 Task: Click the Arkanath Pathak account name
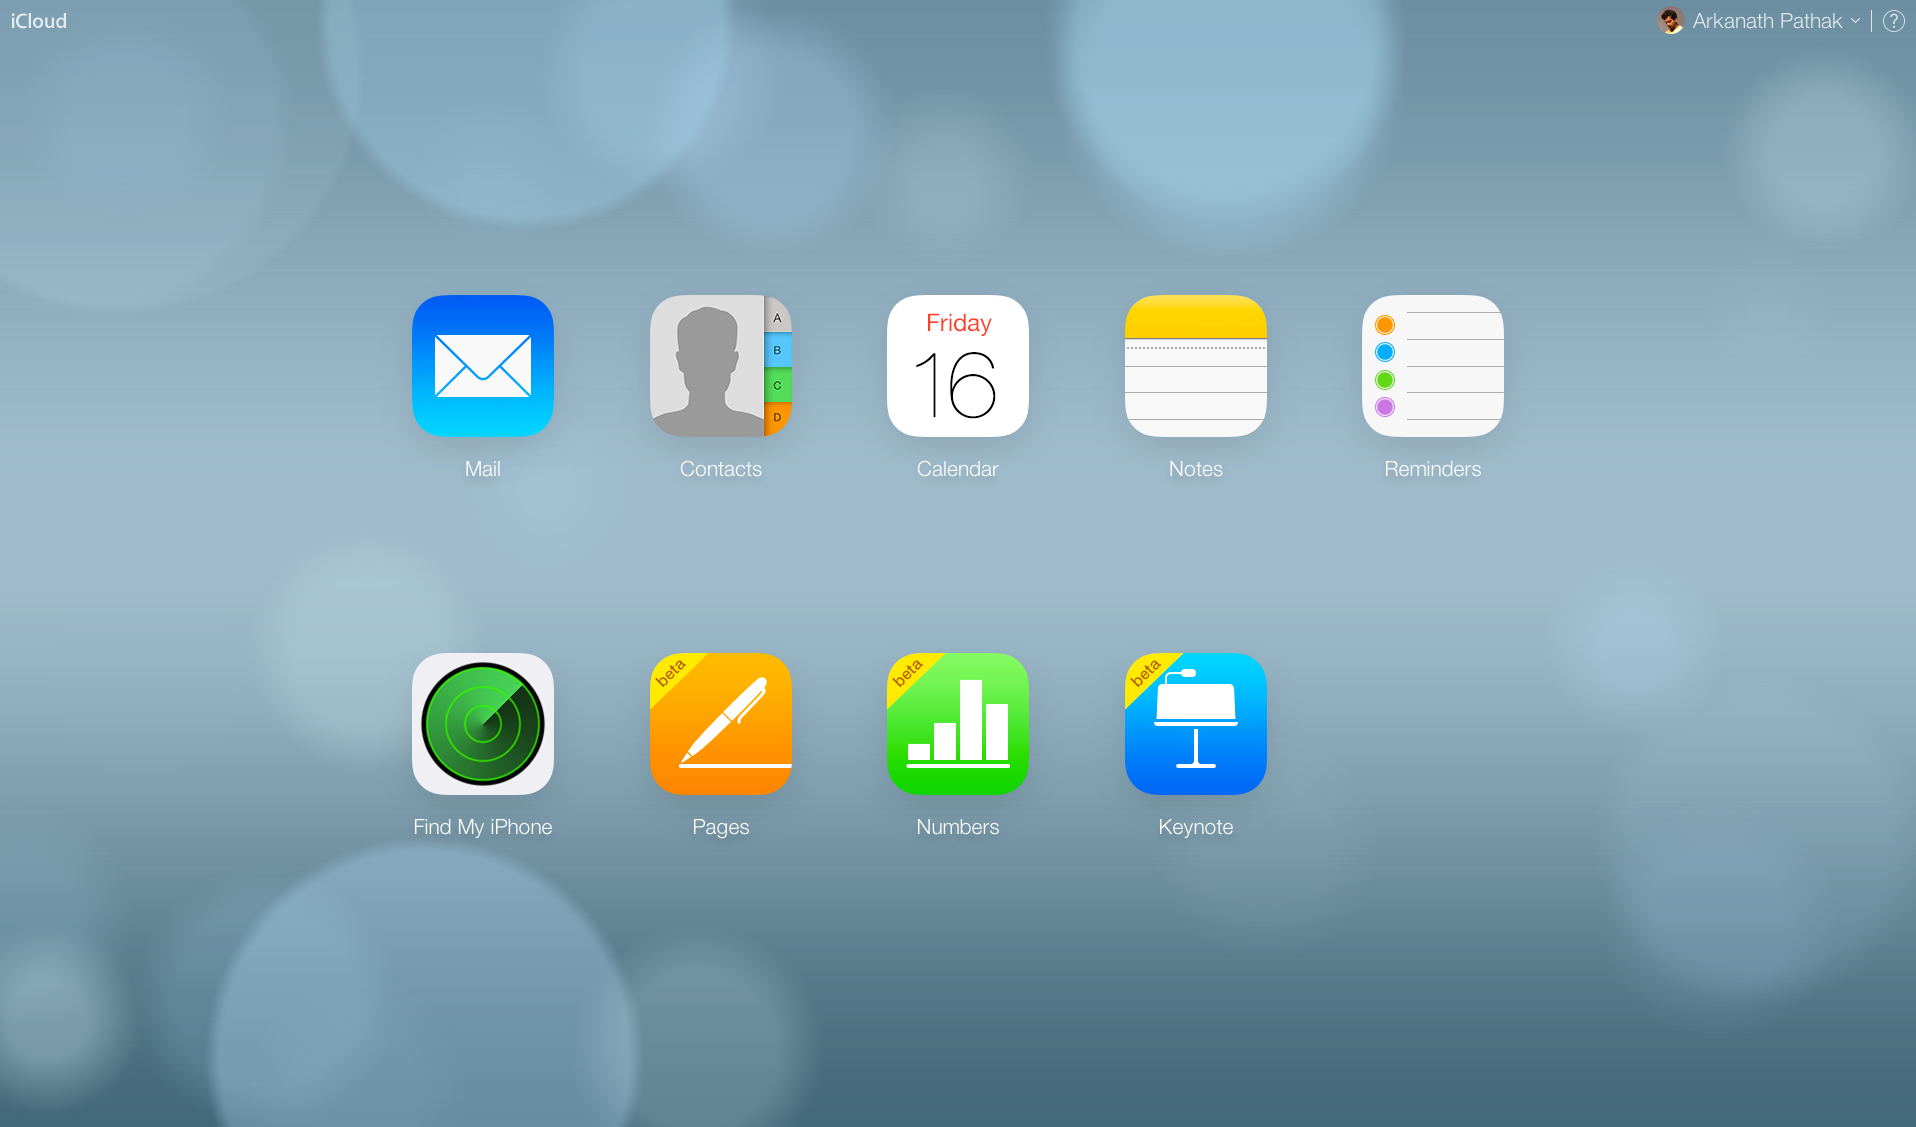(1767, 21)
